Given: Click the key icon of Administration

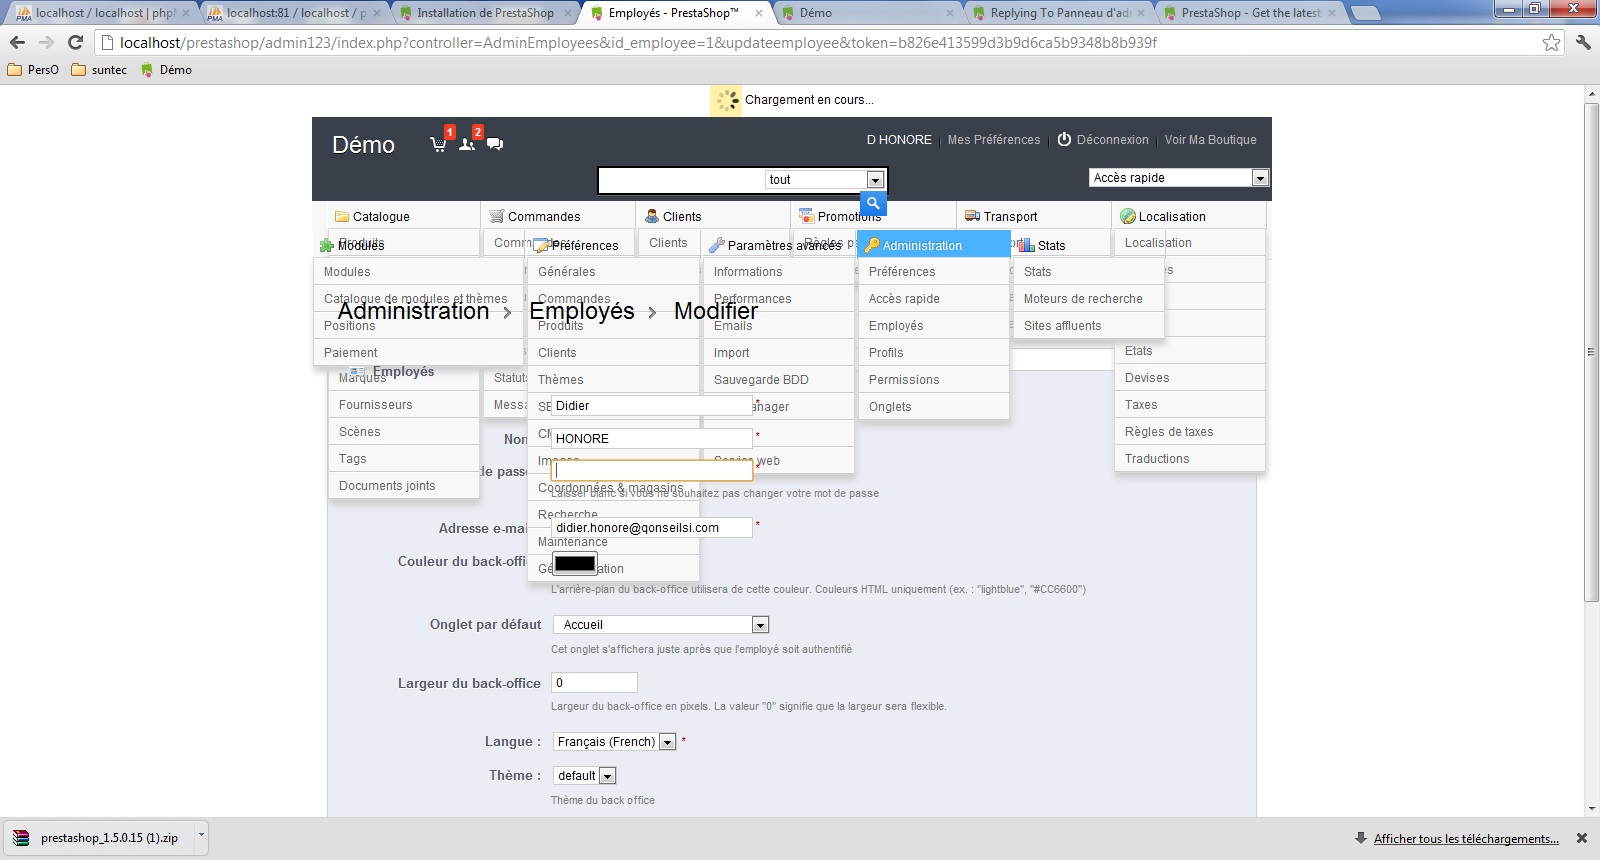Looking at the screenshot, I should (x=872, y=245).
